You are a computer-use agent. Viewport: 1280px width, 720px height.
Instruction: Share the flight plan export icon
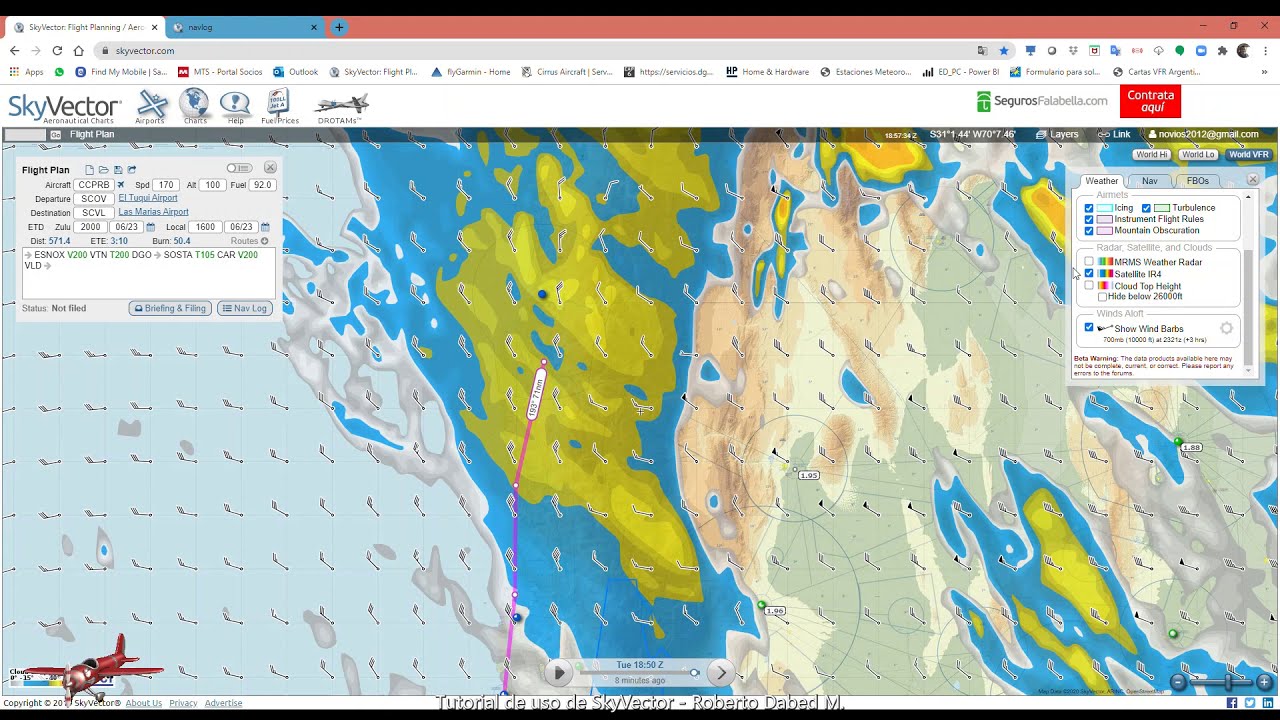pos(131,170)
